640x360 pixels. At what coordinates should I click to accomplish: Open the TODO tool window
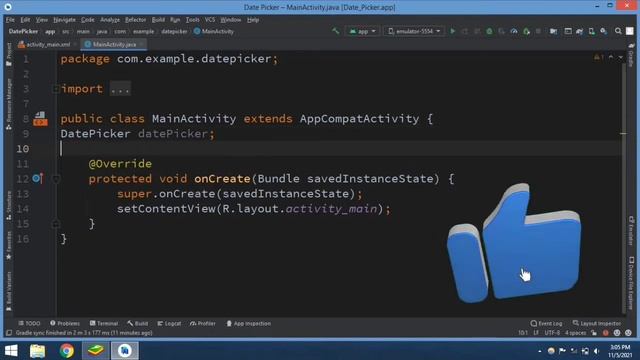pos(29,323)
